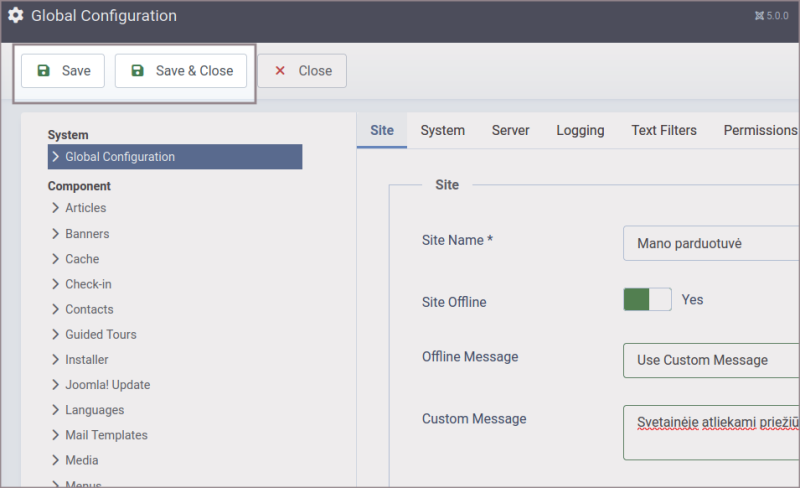Click the Global Configuration gear icon
The height and width of the screenshot is (488, 800).
click(x=16, y=15)
